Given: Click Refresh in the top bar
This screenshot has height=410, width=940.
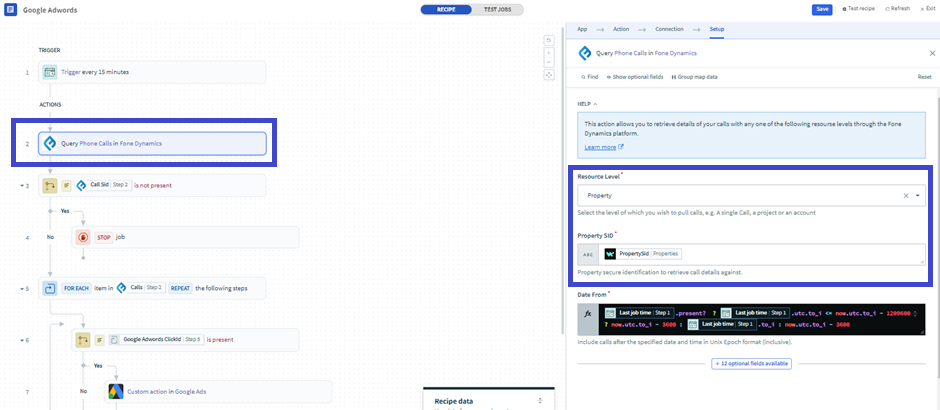Looking at the screenshot, I should (x=897, y=9).
